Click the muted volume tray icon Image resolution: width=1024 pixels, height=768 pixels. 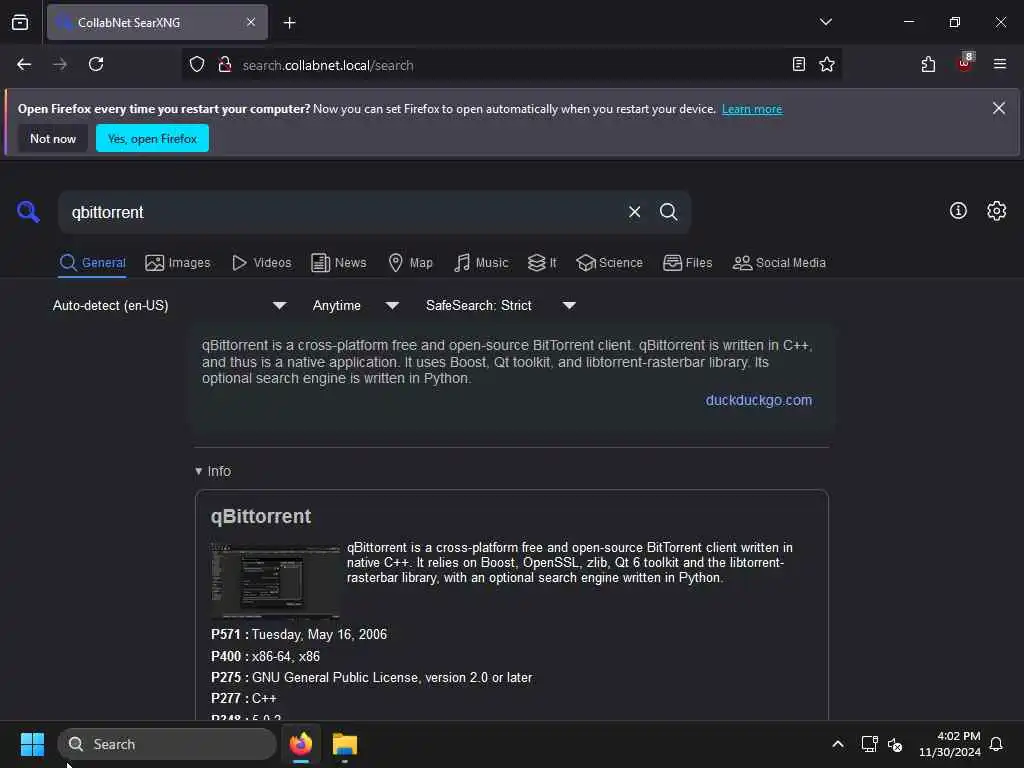click(895, 744)
